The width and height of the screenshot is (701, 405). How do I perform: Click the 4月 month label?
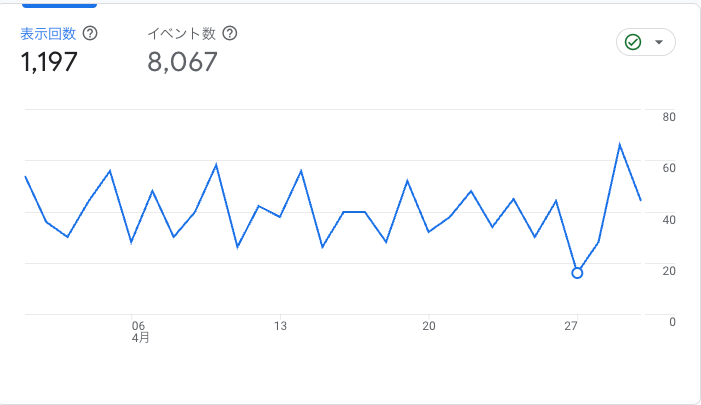140,338
